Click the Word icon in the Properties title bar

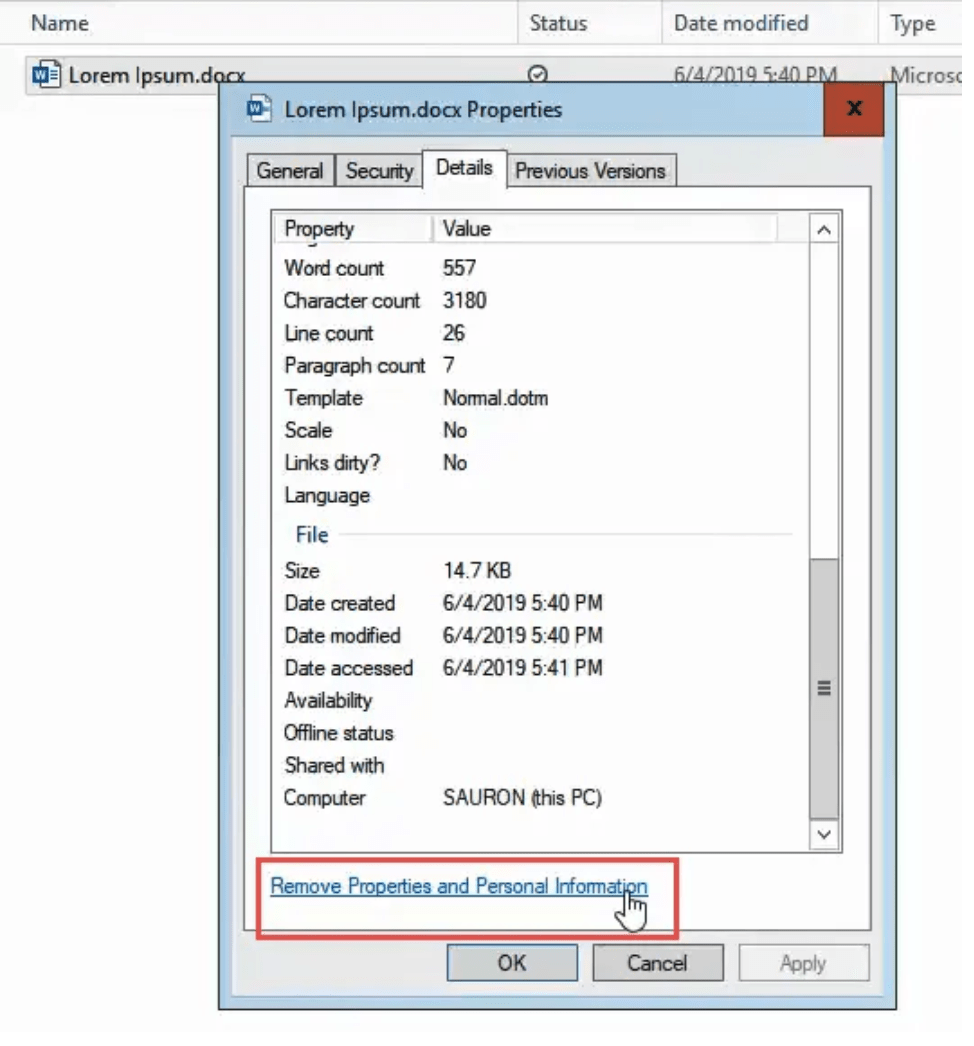click(259, 109)
